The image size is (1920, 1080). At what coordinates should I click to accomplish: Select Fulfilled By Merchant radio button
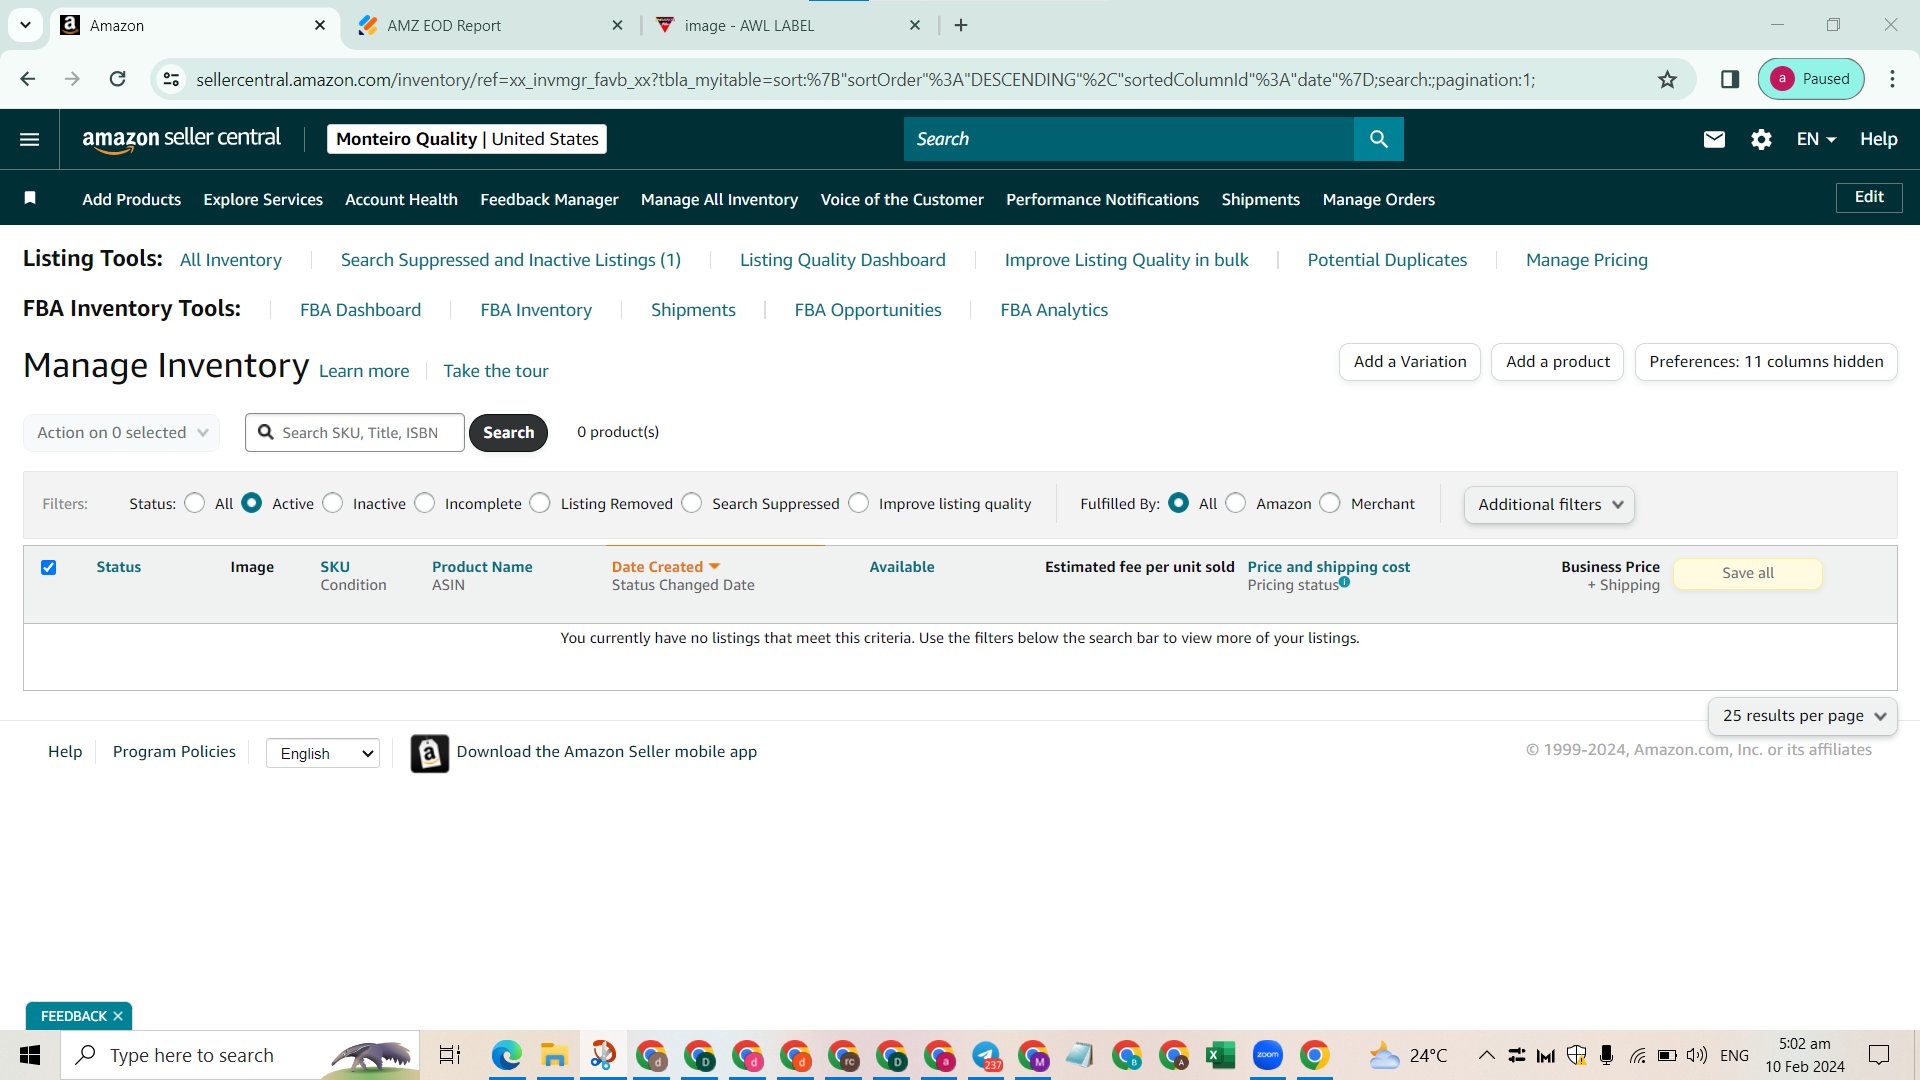coord(1330,503)
